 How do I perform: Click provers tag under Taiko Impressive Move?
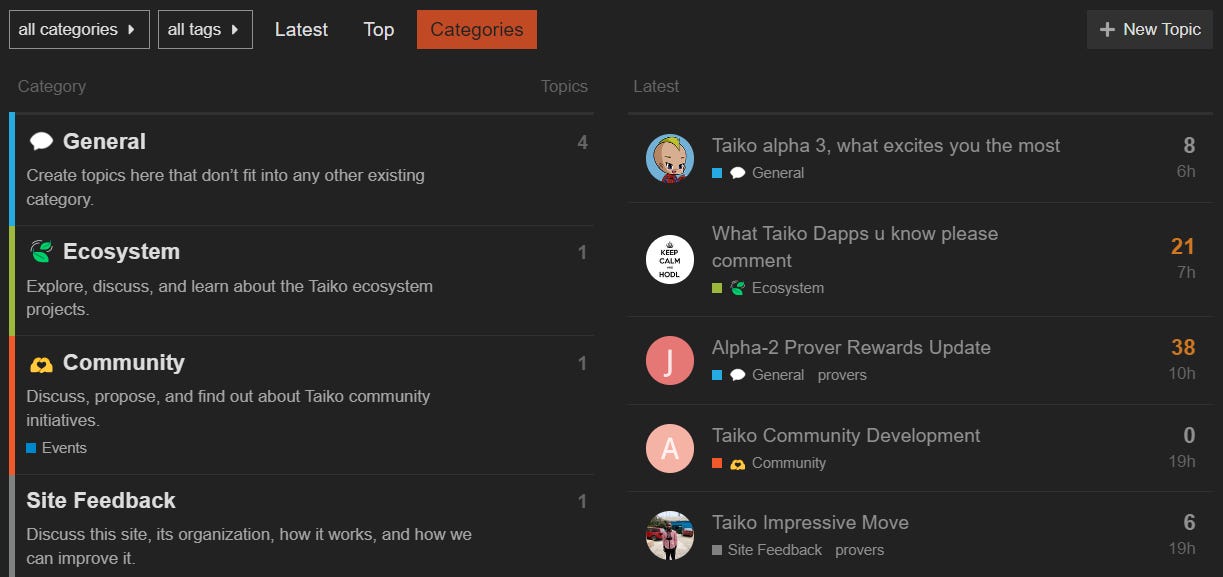click(x=860, y=550)
